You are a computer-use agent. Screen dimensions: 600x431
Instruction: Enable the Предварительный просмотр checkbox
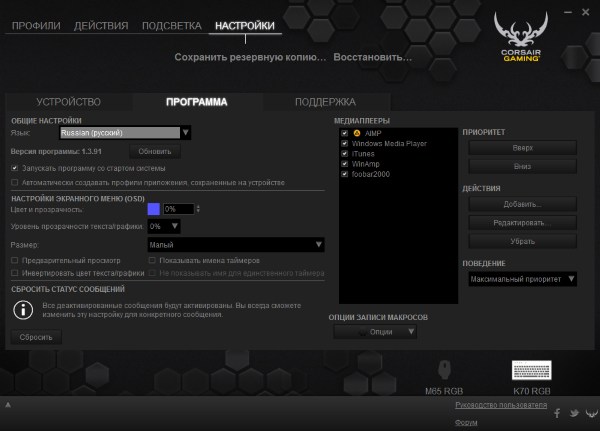pos(13,258)
